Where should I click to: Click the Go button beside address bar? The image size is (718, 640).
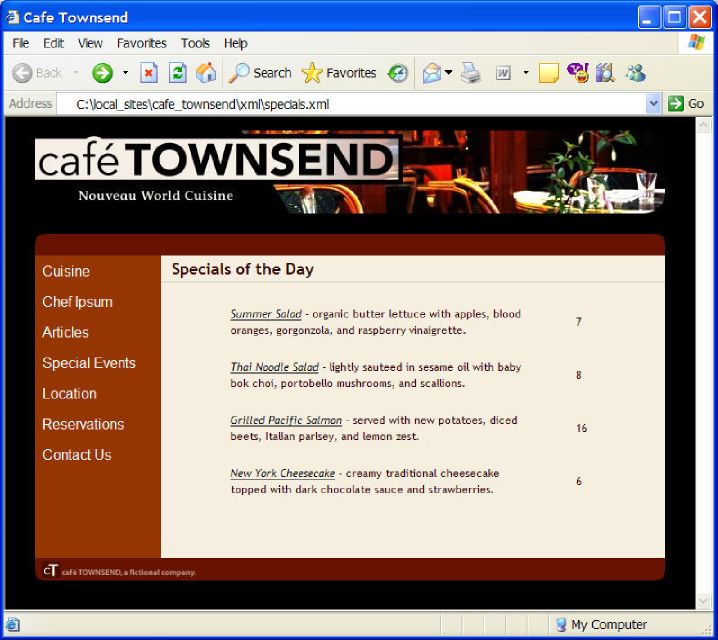pyautogui.click(x=686, y=104)
